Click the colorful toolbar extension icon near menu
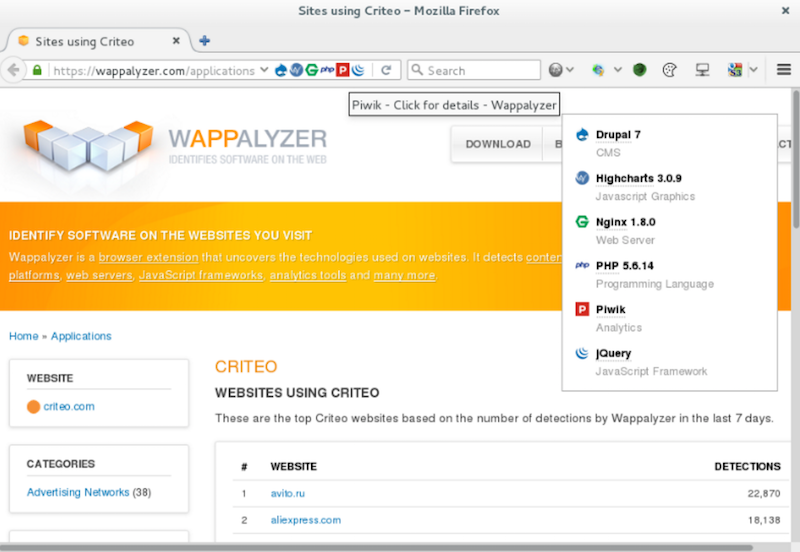The image size is (800, 552). [735, 70]
